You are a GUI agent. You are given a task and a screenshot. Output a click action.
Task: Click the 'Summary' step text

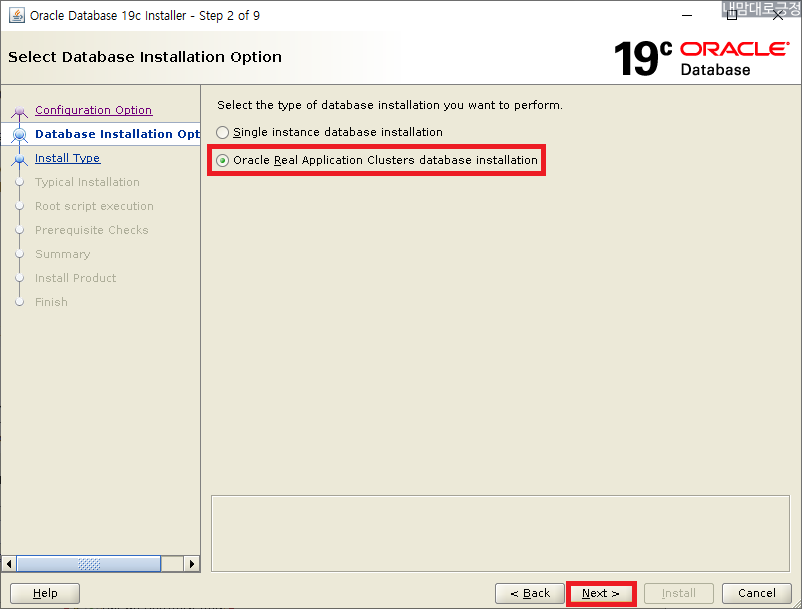click(62, 254)
